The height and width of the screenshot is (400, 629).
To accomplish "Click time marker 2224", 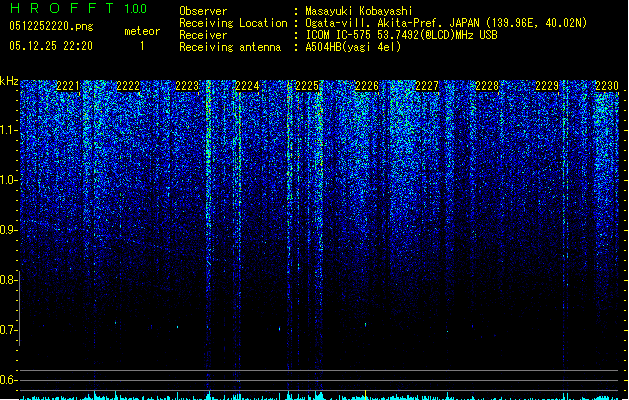I will click(247, 86).
